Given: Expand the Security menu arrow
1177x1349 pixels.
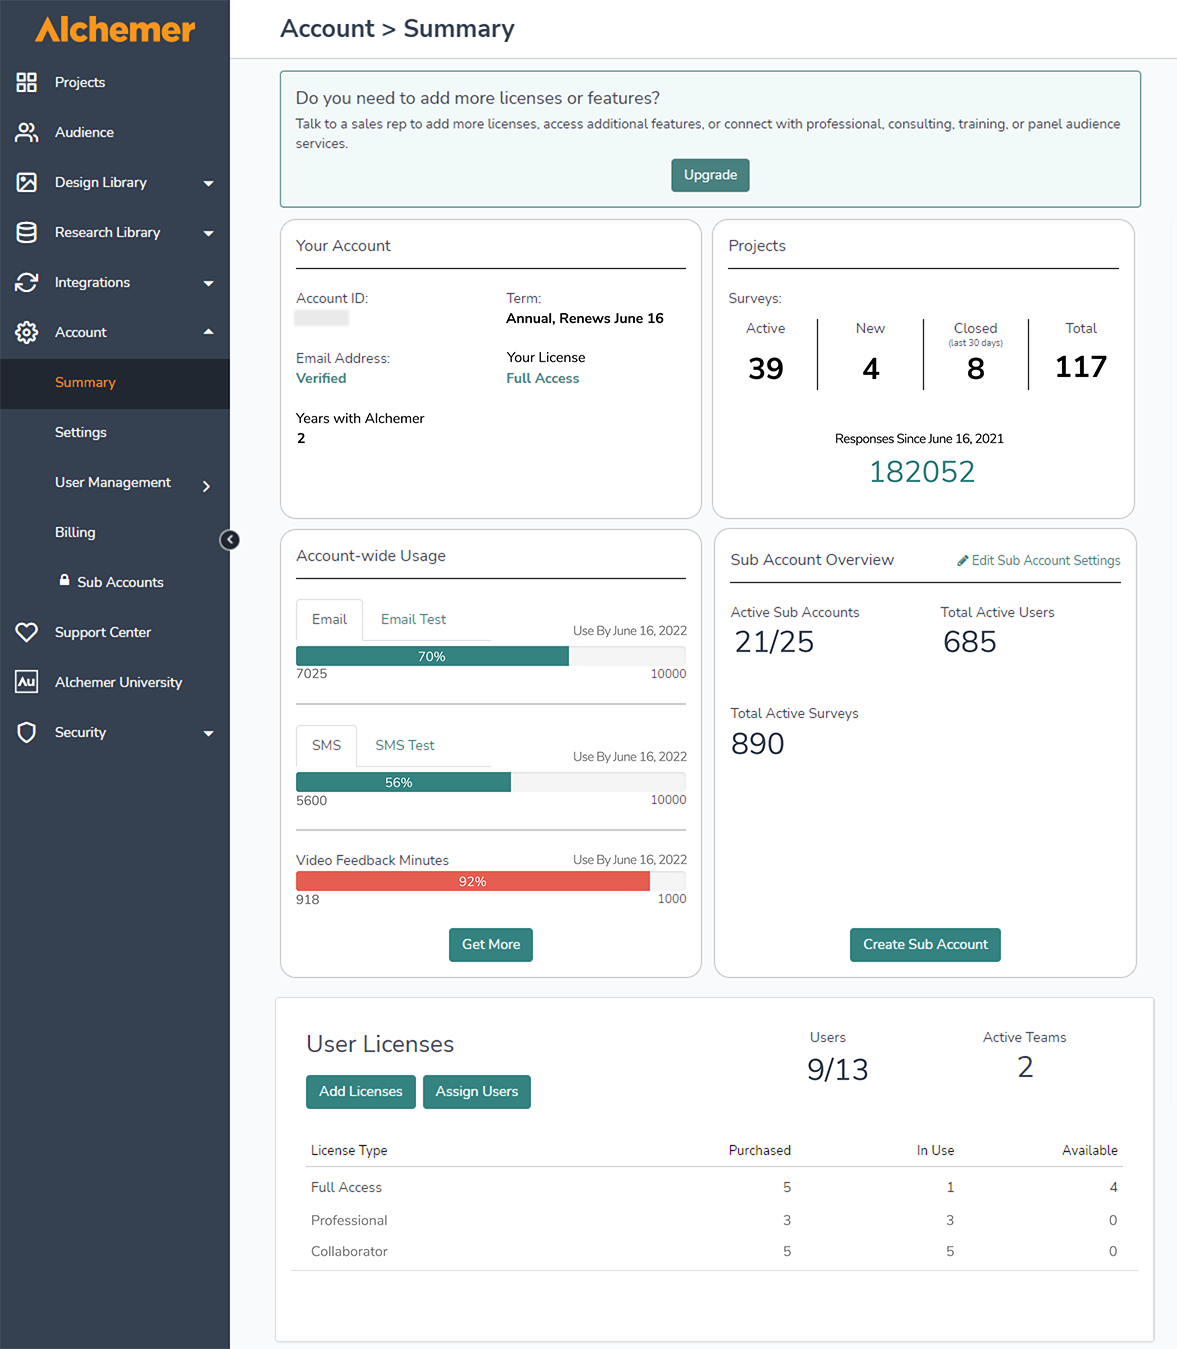Looking at the screenshot, I should (x=208, y=733).
